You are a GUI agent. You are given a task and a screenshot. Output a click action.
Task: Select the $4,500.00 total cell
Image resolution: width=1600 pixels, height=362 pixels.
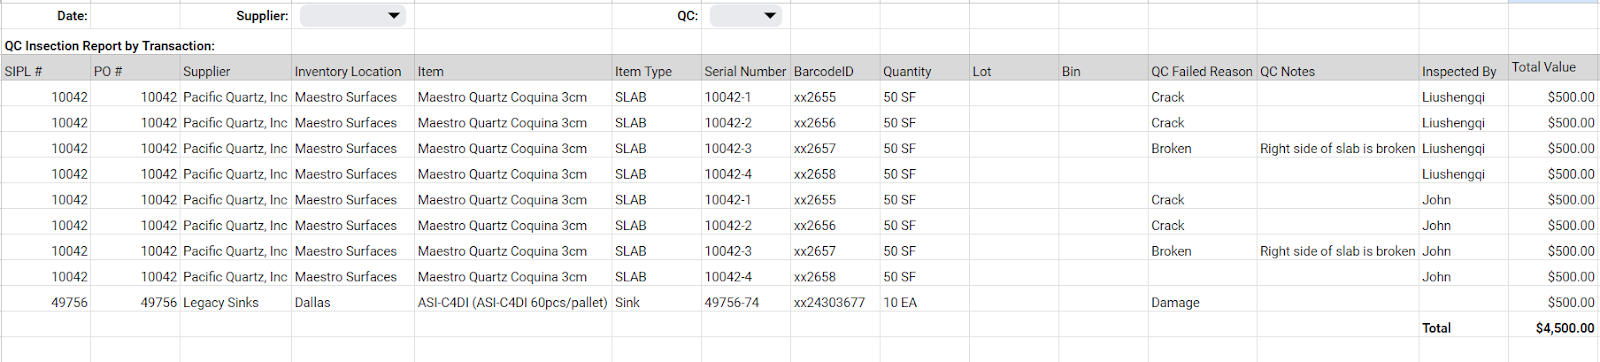(1553, 328)
